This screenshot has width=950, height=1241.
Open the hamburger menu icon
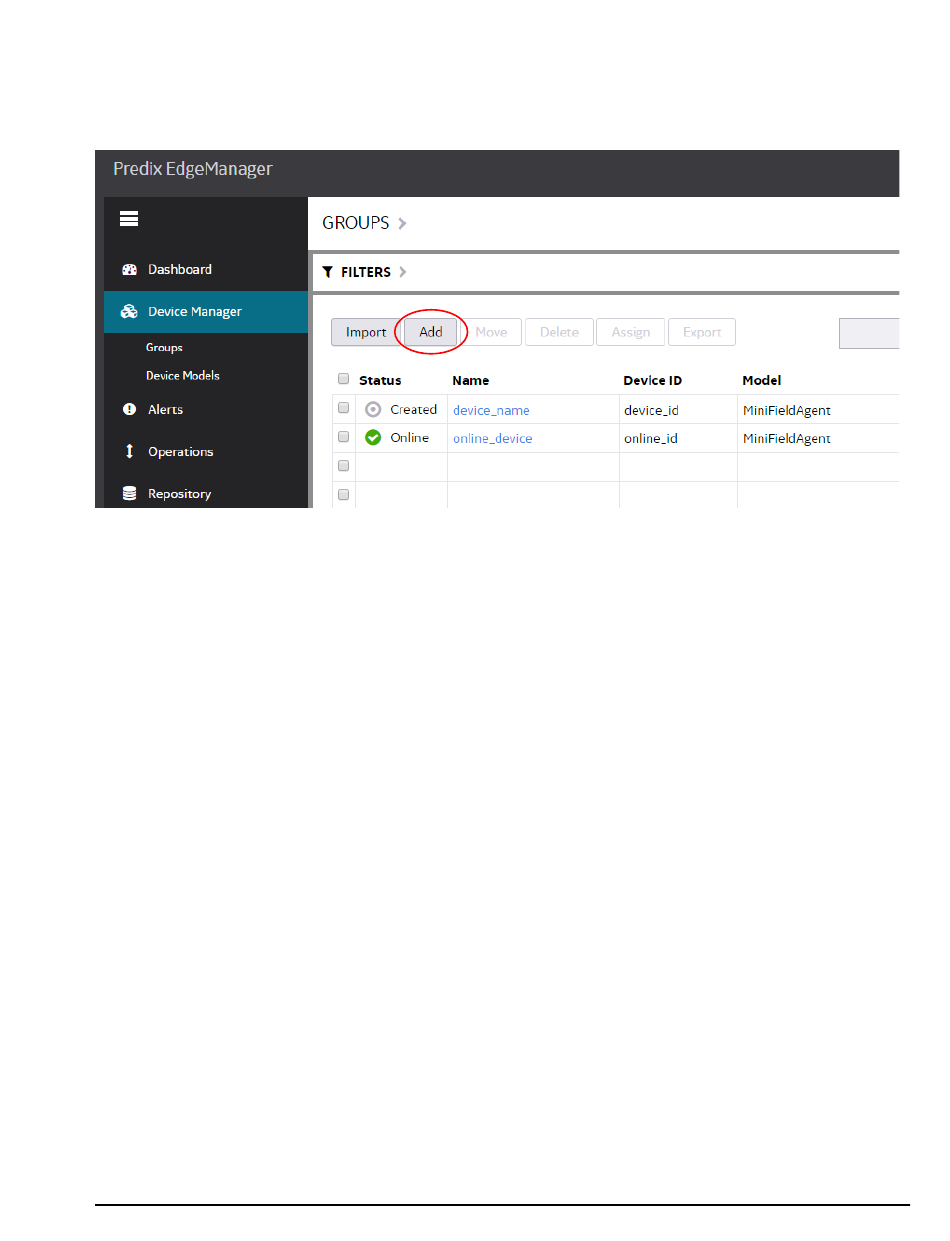pyautogui.click(x=129, y=220)
